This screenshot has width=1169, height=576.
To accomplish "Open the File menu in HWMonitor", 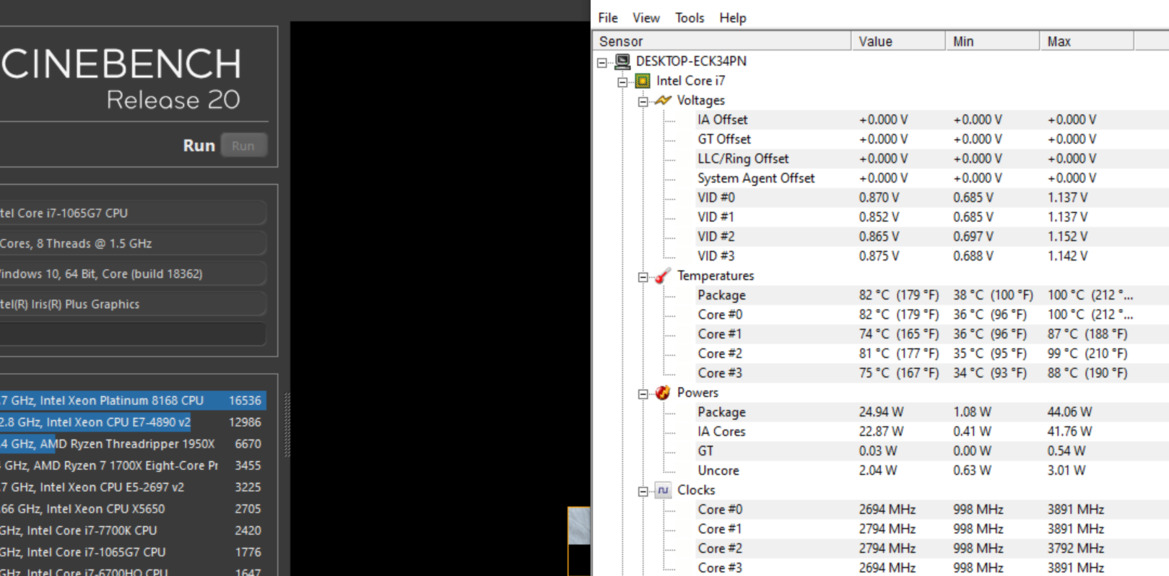I will [608, 18].
